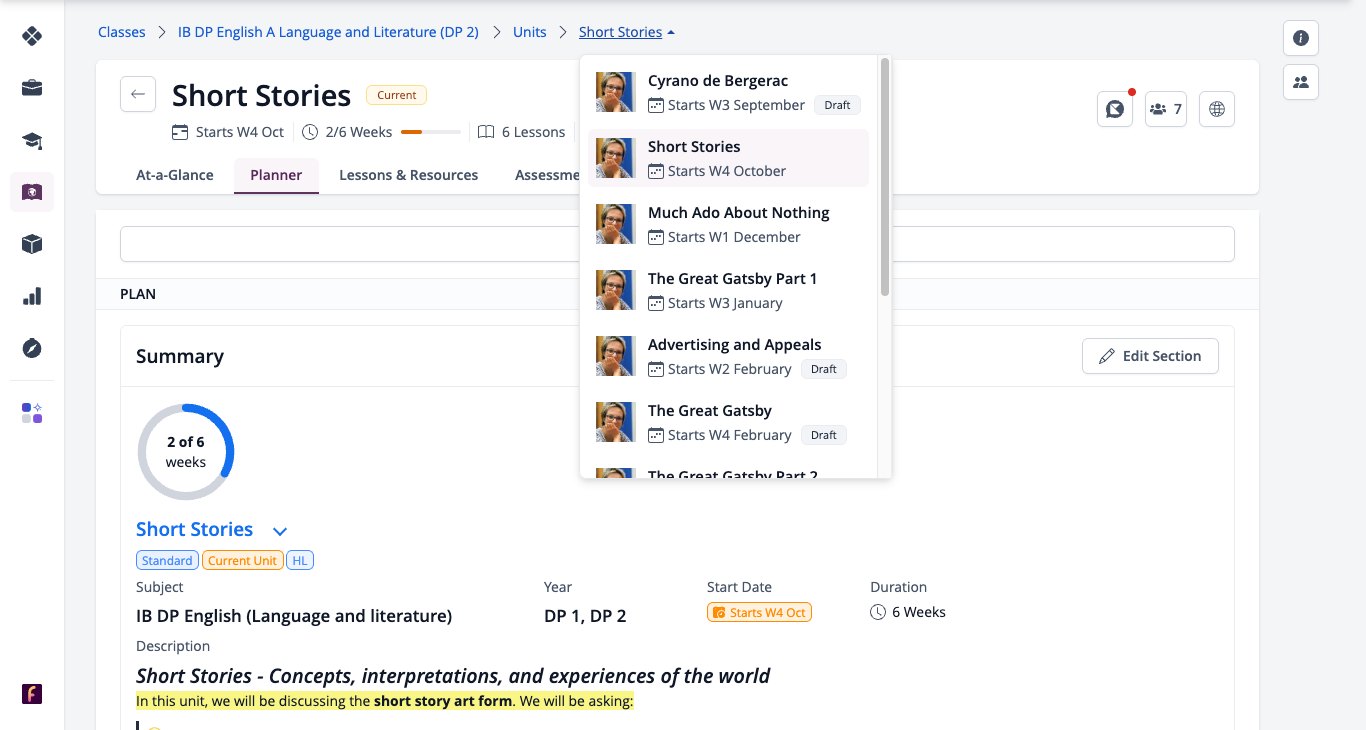Click the back arrow beside Short Stories

coord(138,94)
